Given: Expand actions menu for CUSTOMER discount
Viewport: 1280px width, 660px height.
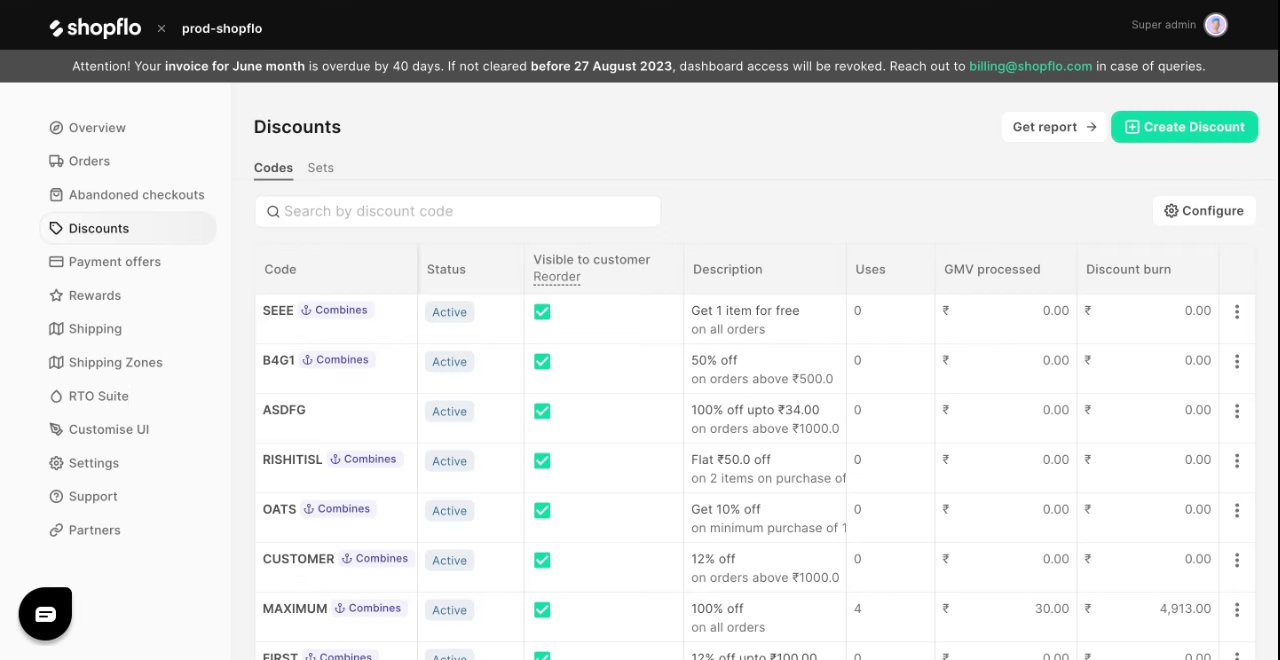Looking at the screenshot, I should point(1237,560).
